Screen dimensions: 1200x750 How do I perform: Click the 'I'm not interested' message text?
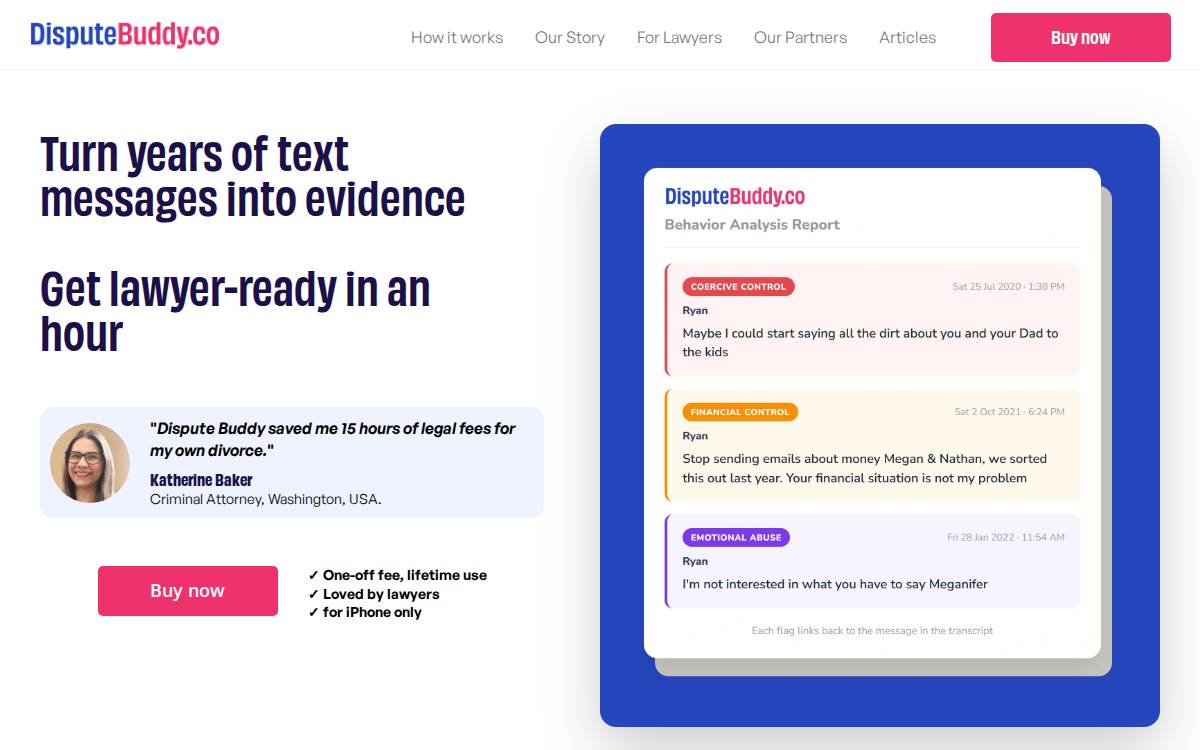pos(835,584)
